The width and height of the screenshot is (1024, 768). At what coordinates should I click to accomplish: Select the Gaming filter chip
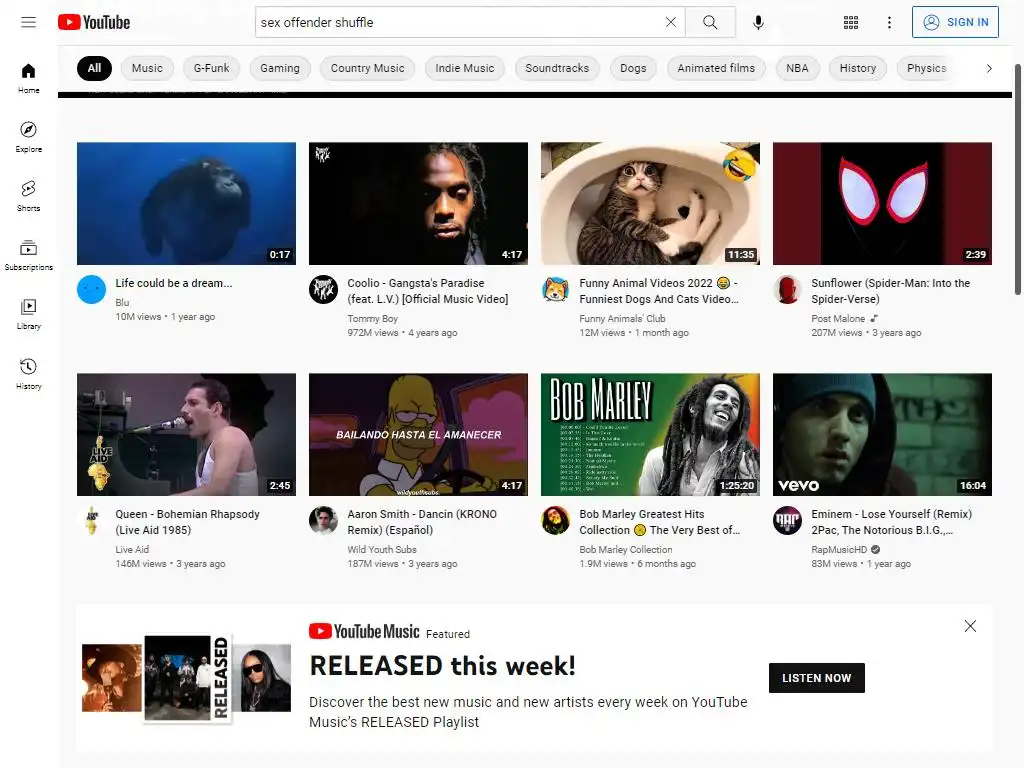(x=280, y=68)
